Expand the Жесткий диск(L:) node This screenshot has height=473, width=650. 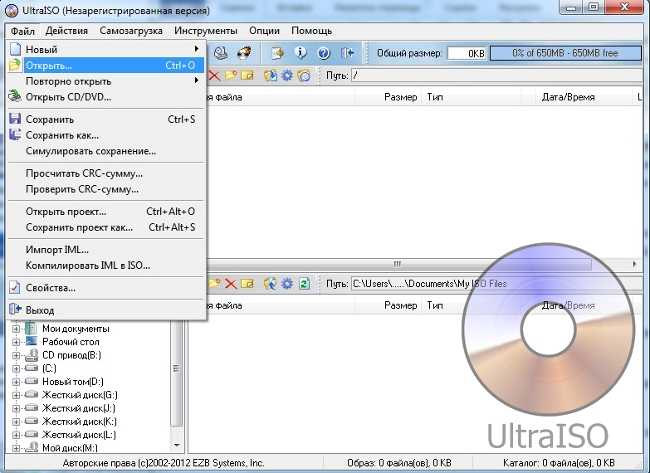pos(16,435)
